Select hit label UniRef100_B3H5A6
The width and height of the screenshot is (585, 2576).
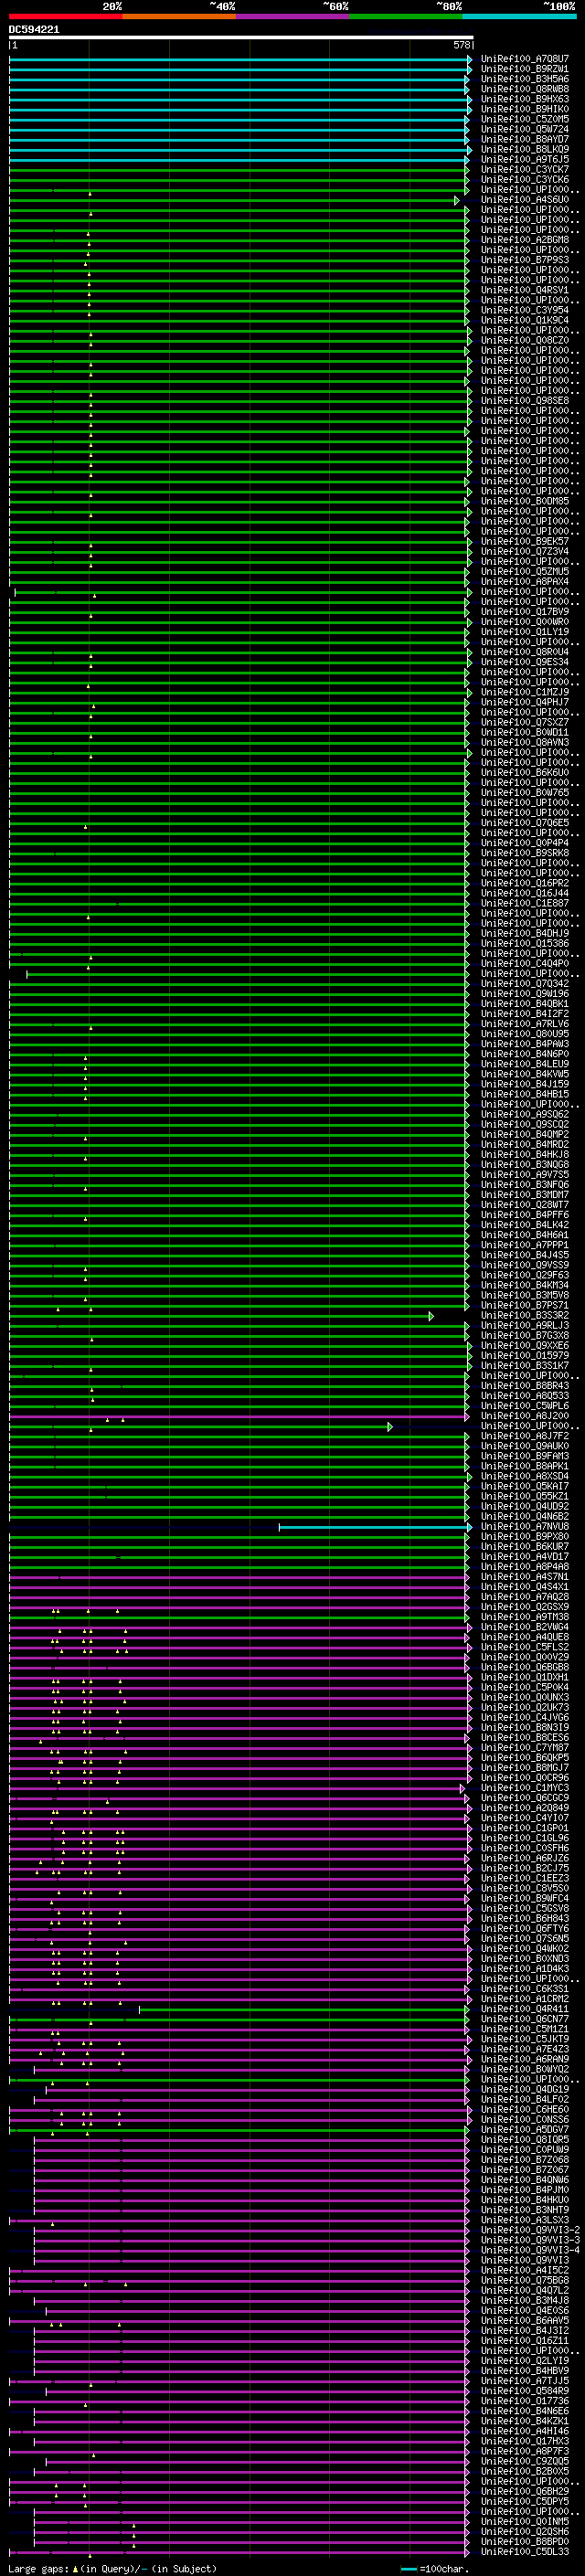pyautogui.click(x=525, y=79)
